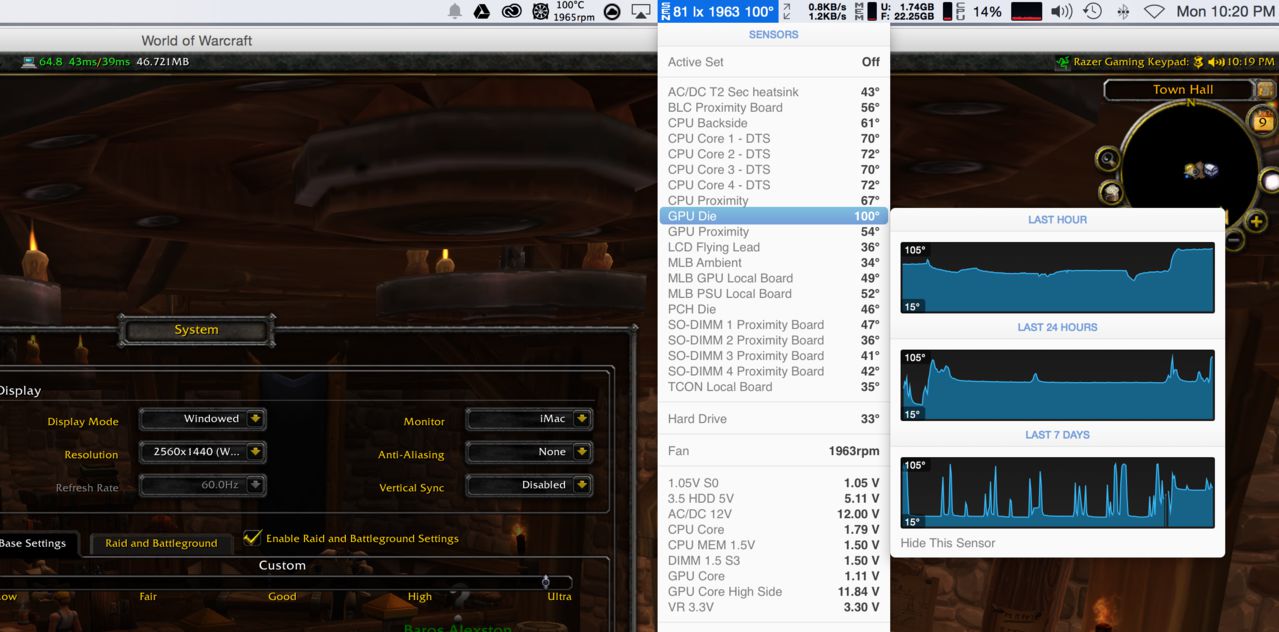1279x632 pixels.
Task: Open the Monitor dropdown set to iMac
Action: point(530,419)
